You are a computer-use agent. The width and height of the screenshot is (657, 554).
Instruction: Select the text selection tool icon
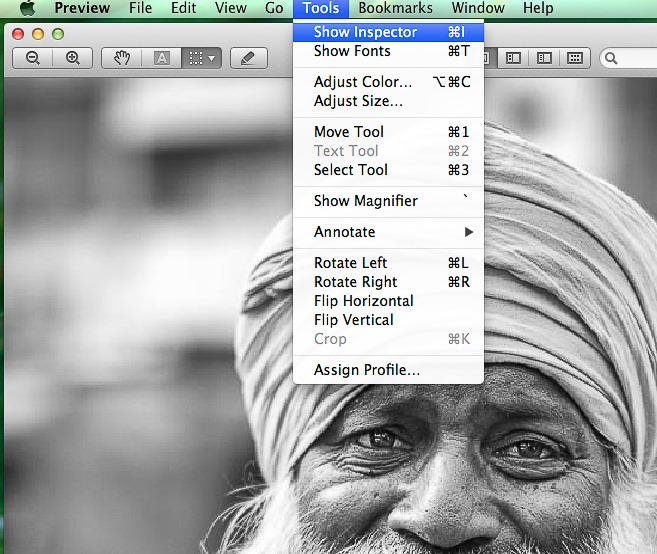pos(161,58)
